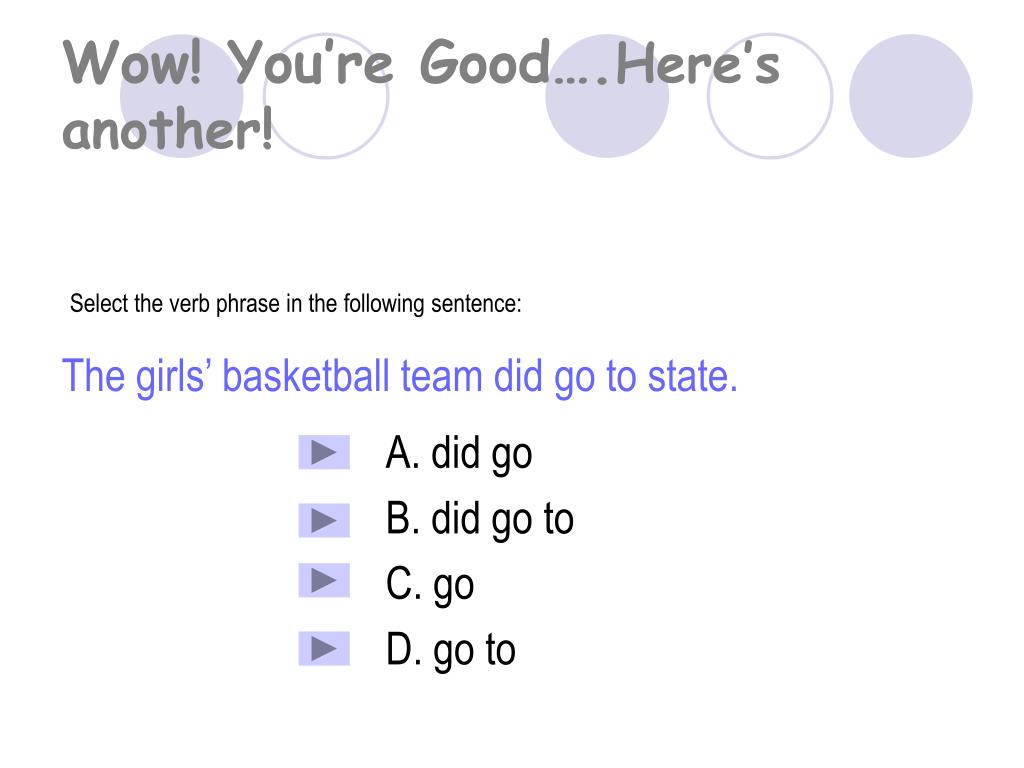Click the arrow button next to D. go to

(x=324, y=648)
